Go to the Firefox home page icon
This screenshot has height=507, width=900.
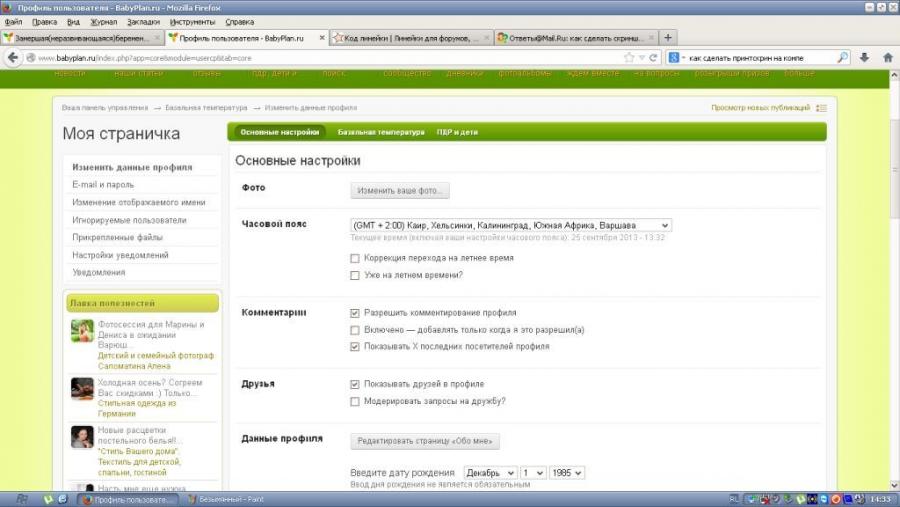coord(888,57)
